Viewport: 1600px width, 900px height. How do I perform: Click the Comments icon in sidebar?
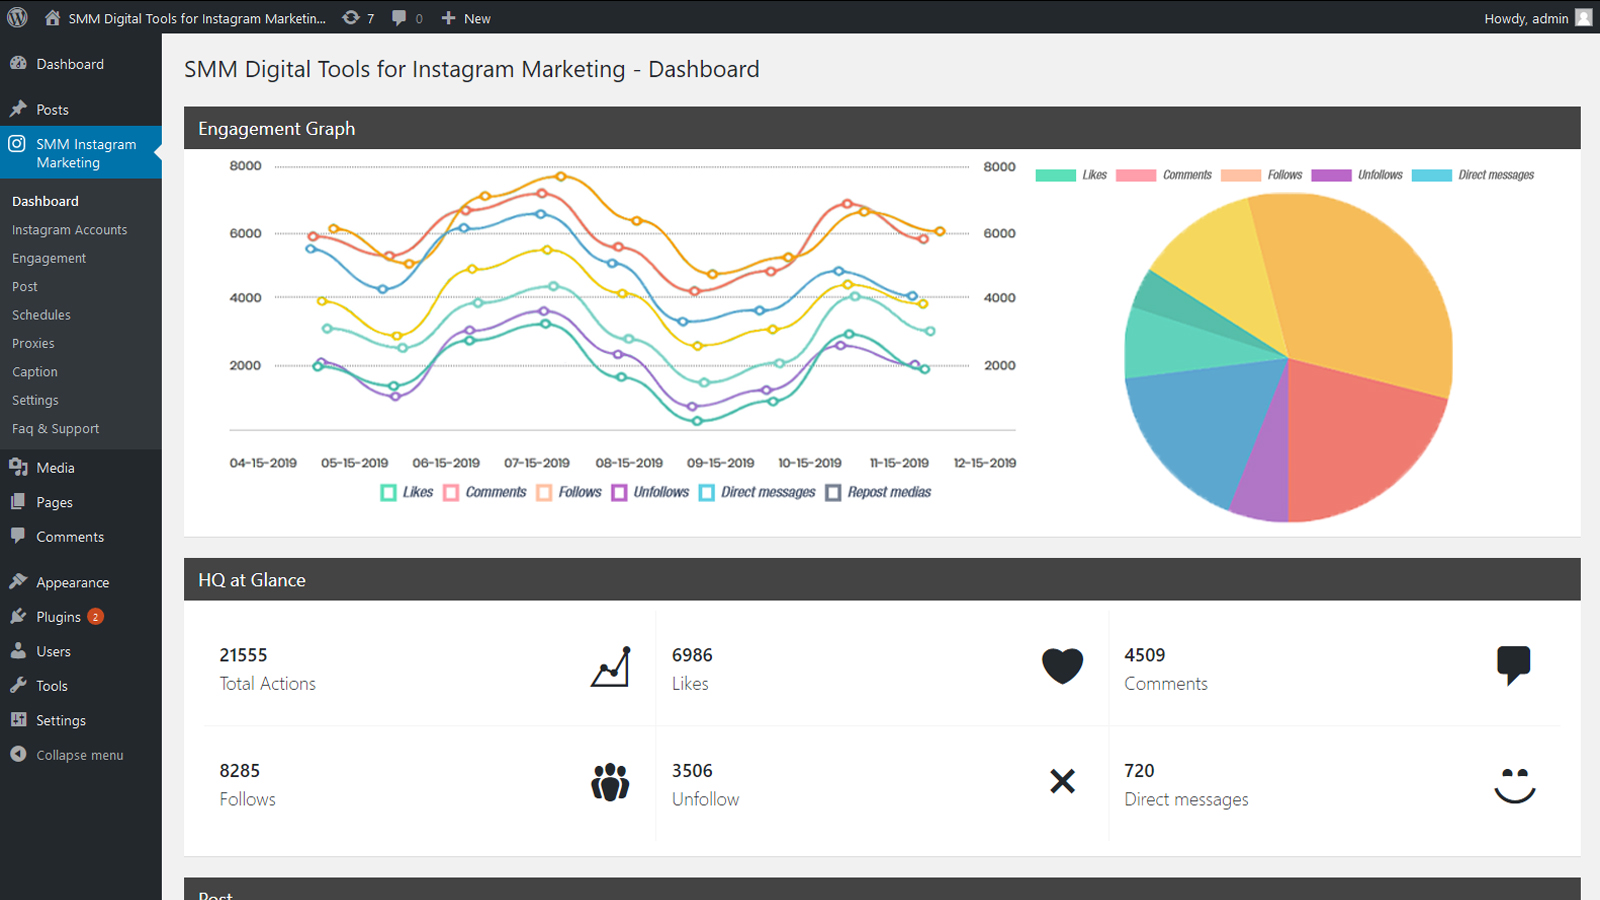[x=18, y=536]
